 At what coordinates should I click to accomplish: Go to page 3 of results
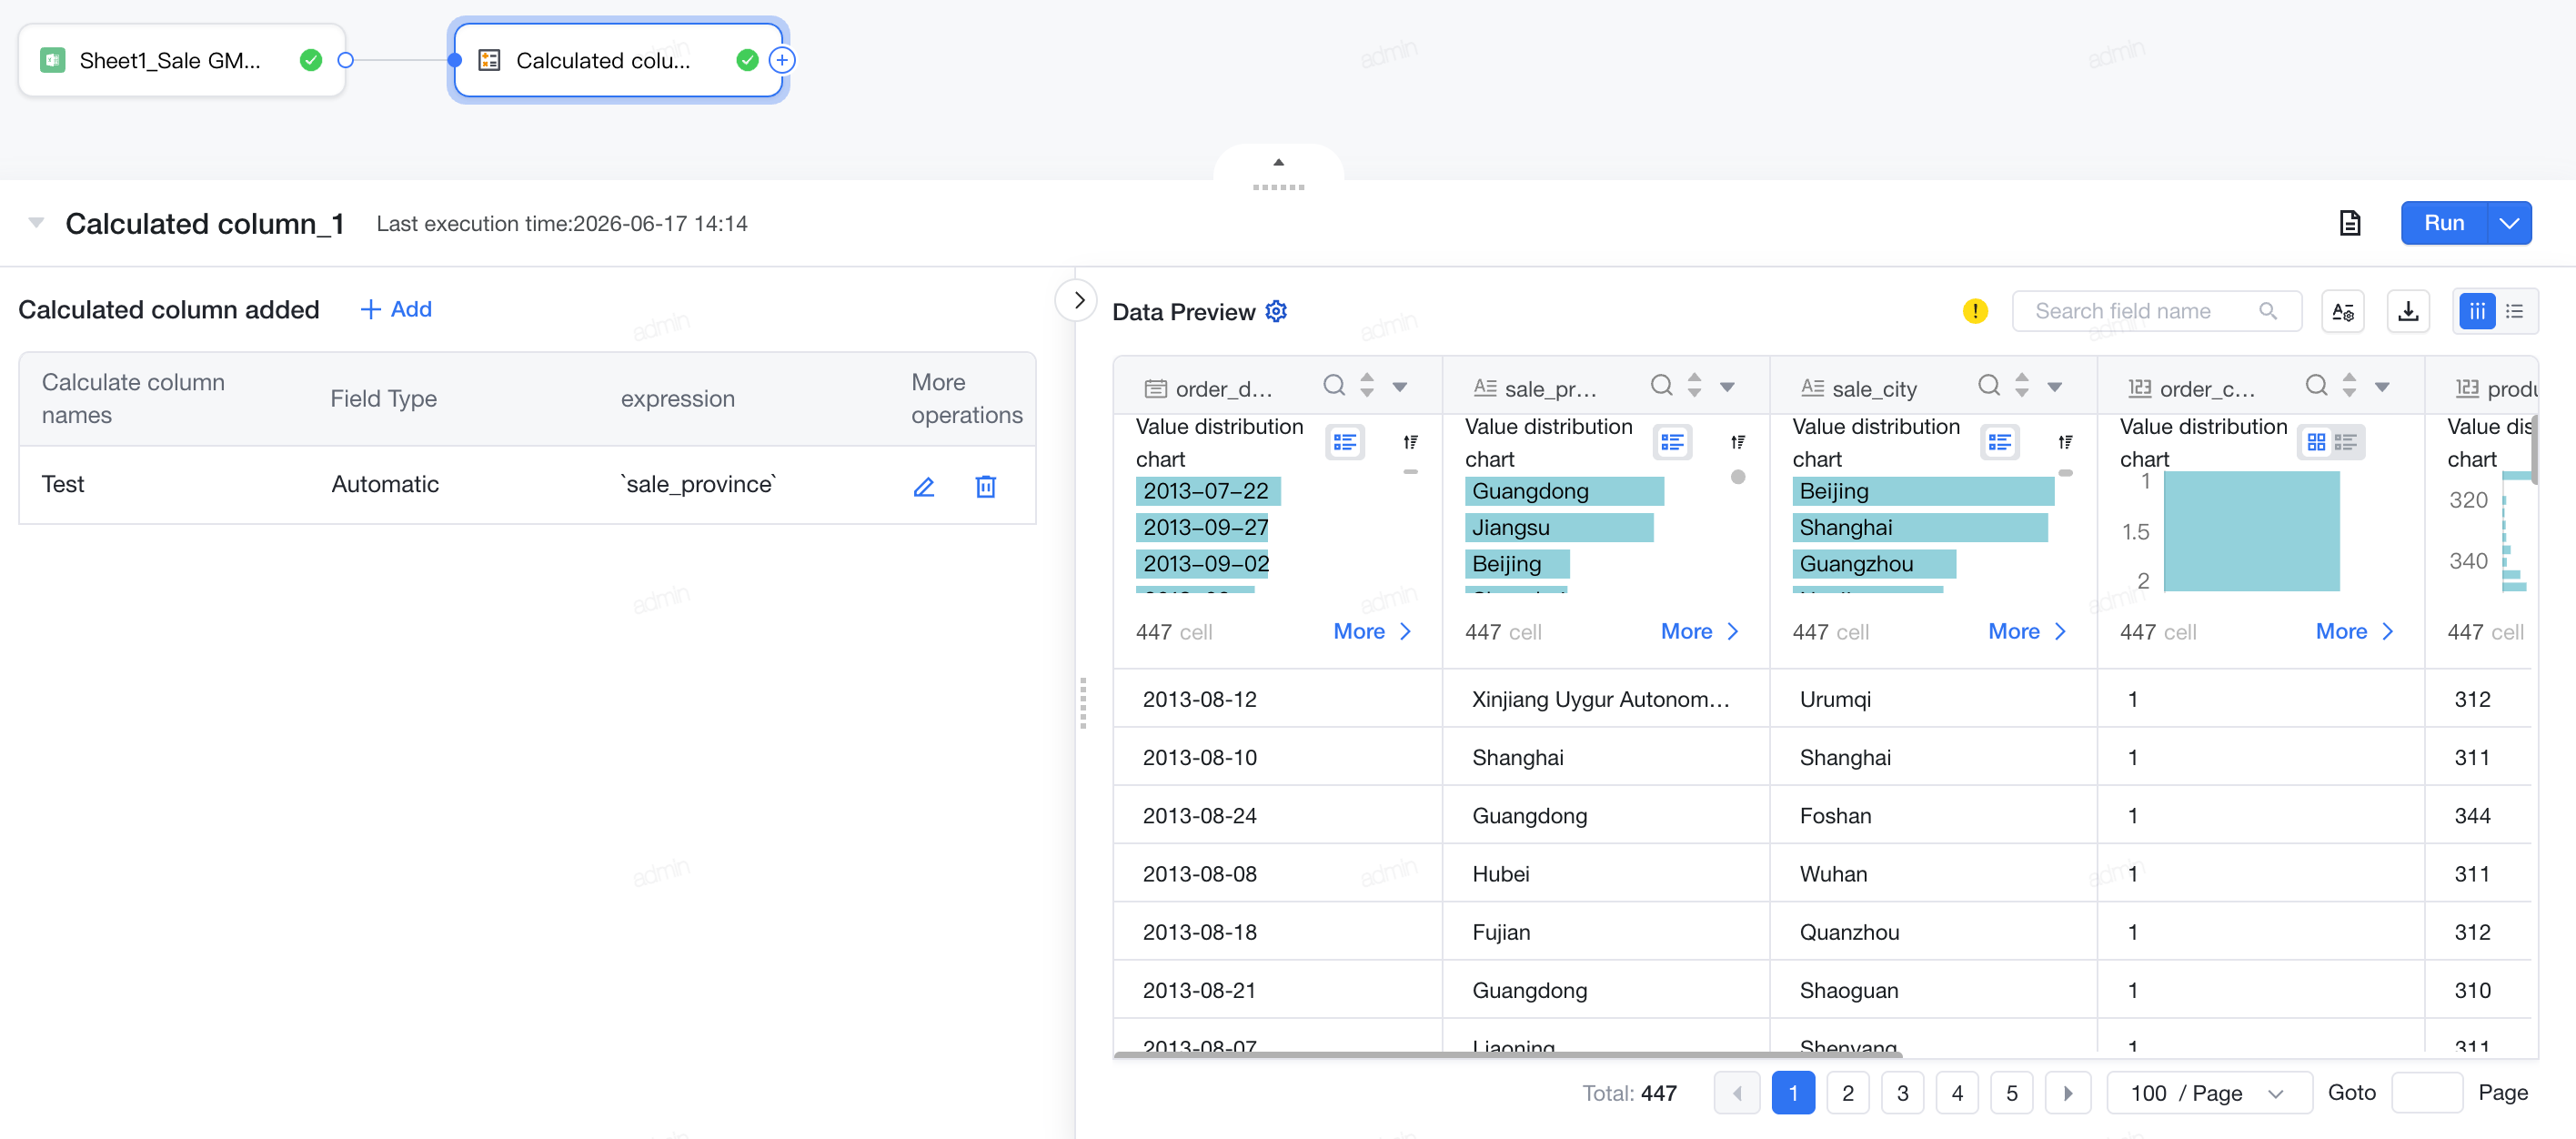tap(1902, 1093)
